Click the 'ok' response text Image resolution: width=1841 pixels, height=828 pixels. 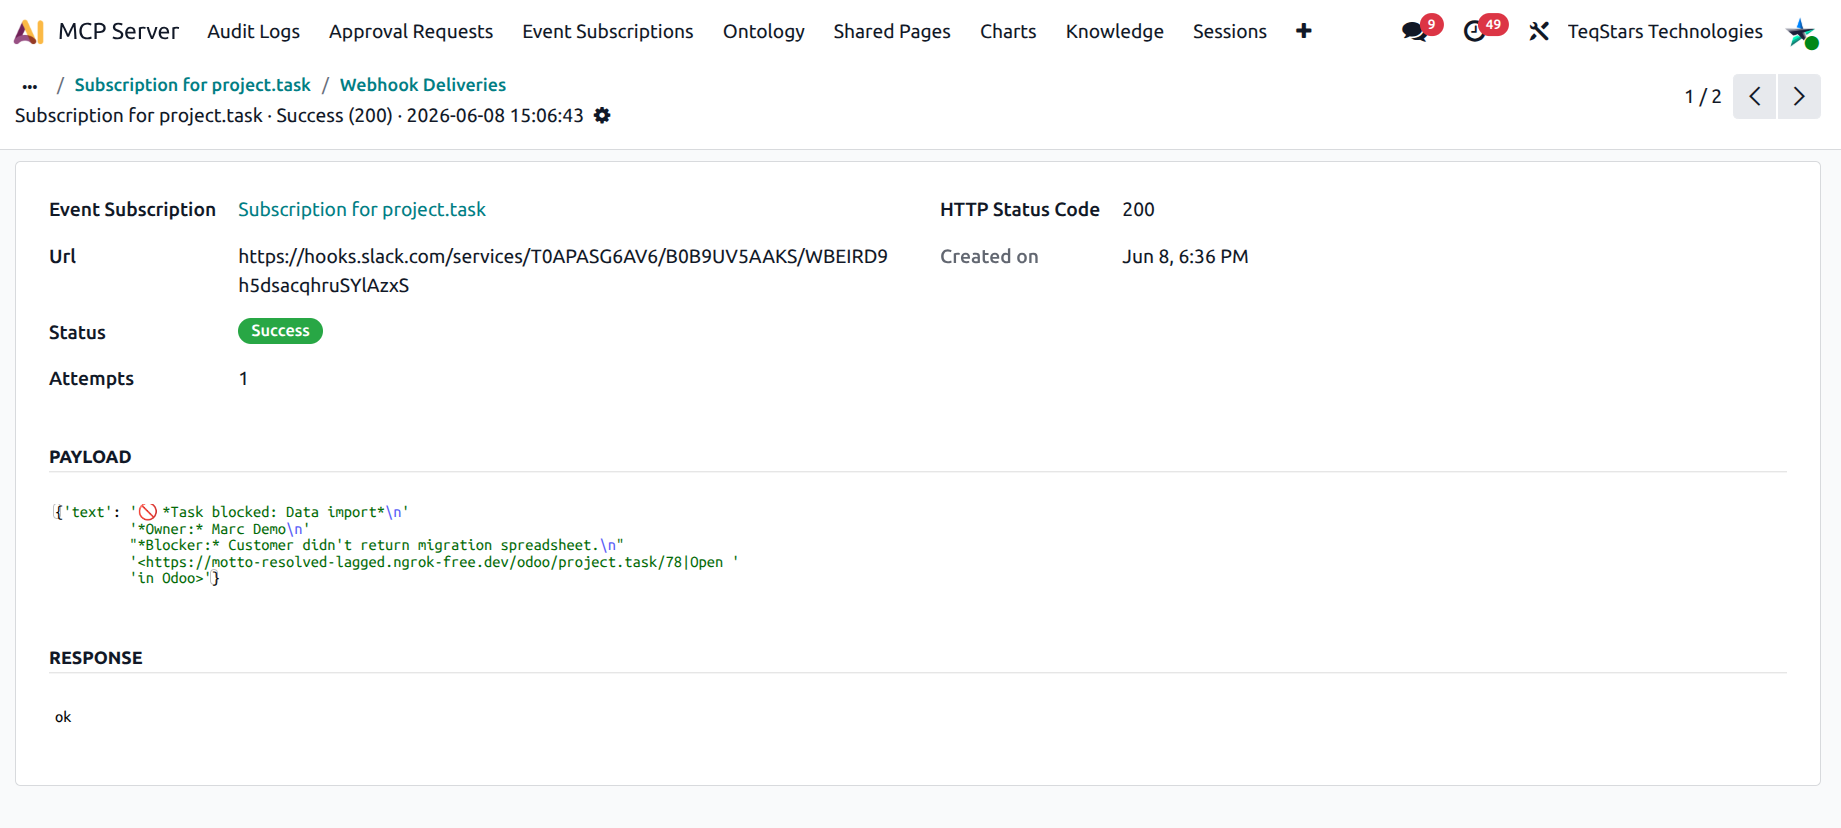point(63,717)
